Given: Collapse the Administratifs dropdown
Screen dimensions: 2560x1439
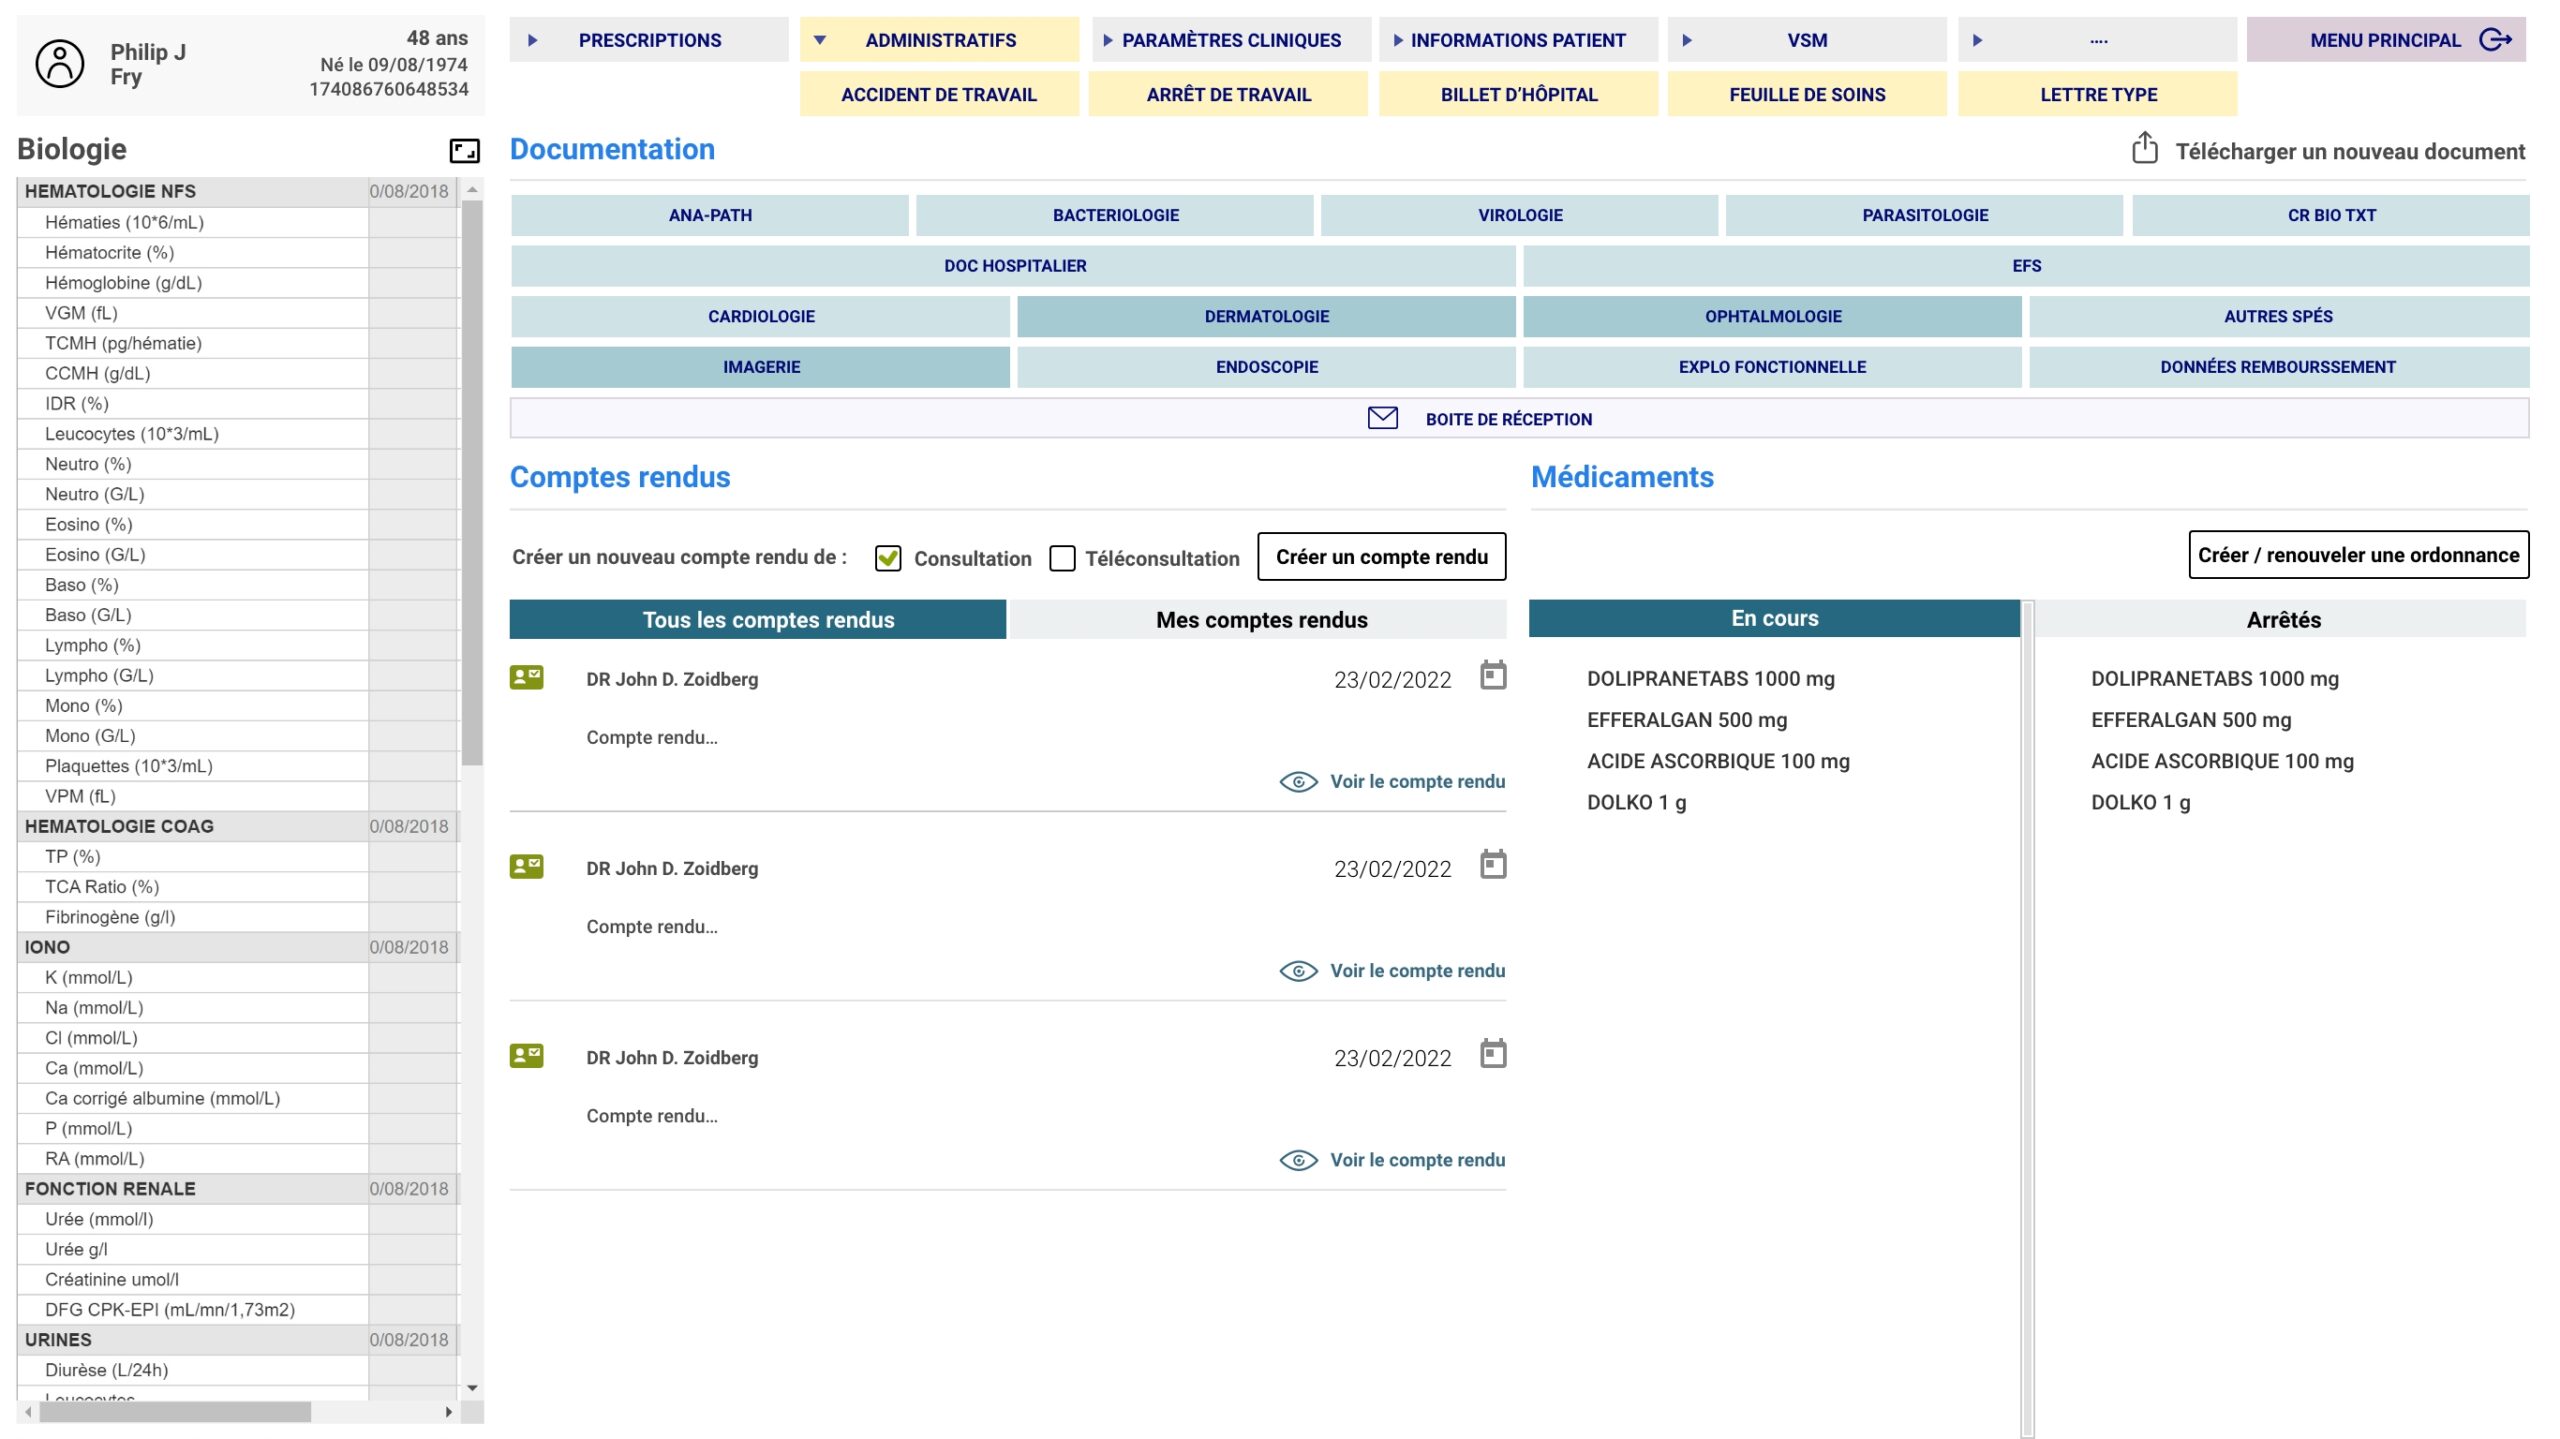Looking at the screenshot, I should [820, 40].
